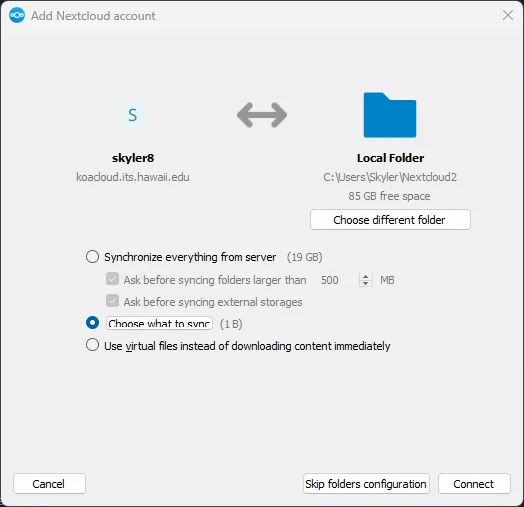Click the 85 GB free space label
This screenshot has width=524, height=507.
pos(389,196)
